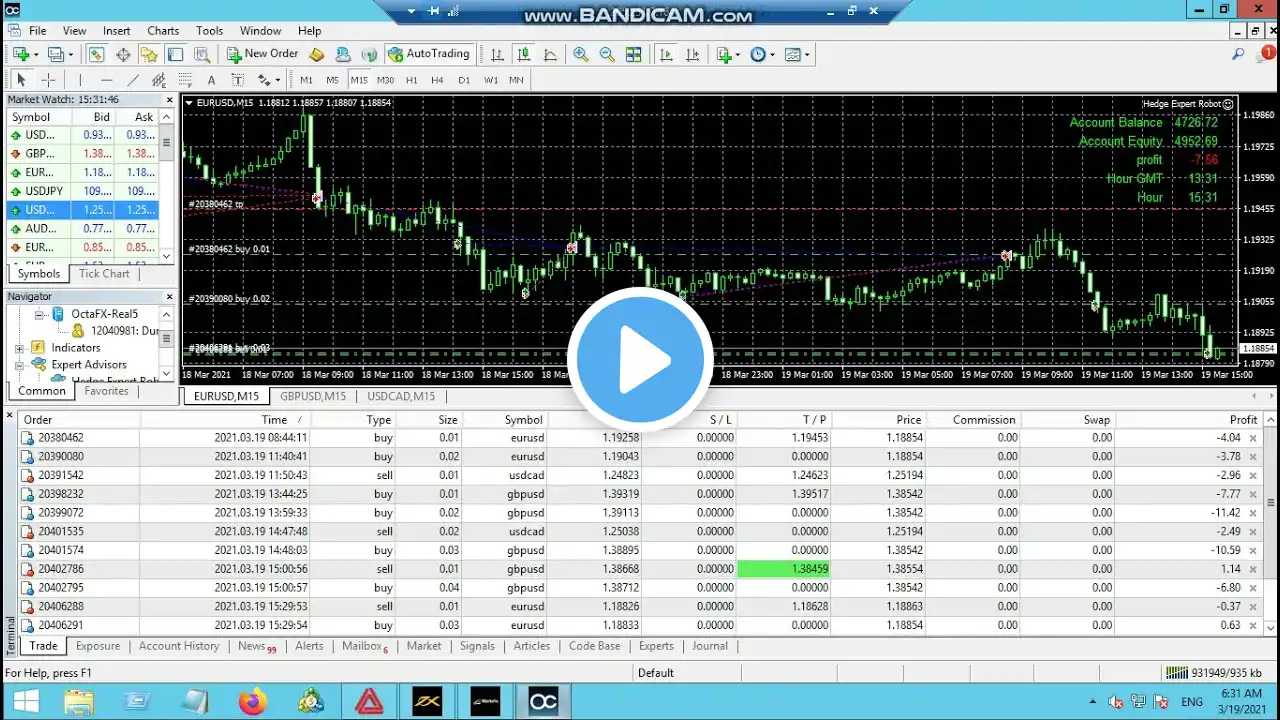Image resolution: width=1280 pixels, height=720 pixels.
Task: Select the M5 timeframe button
Action: (x=332, y=80)
